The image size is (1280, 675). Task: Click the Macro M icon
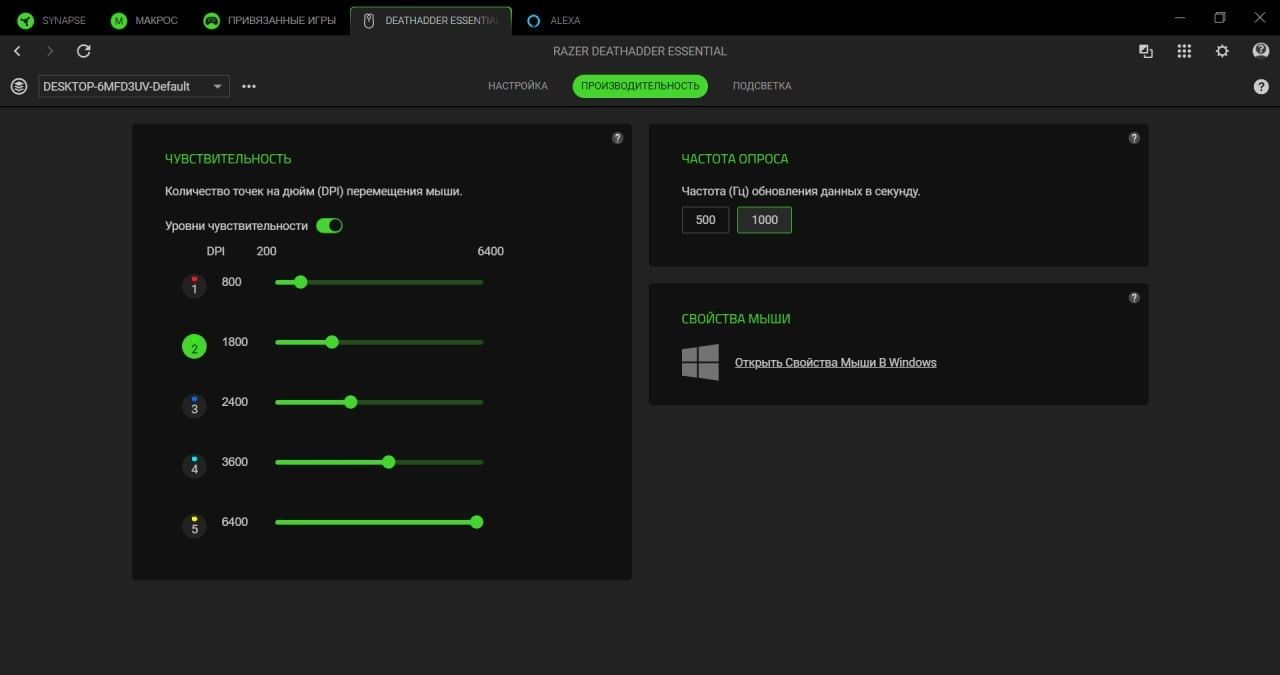tap(119, 20)
